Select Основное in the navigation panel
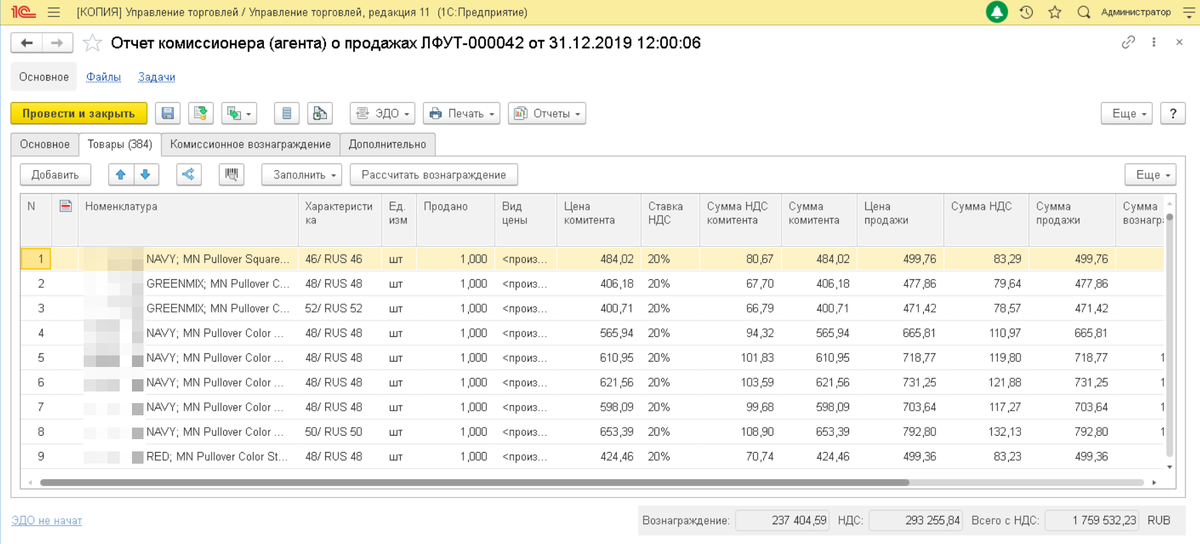The height and width of the screenshot is (544, 1200). coord(44,77)
